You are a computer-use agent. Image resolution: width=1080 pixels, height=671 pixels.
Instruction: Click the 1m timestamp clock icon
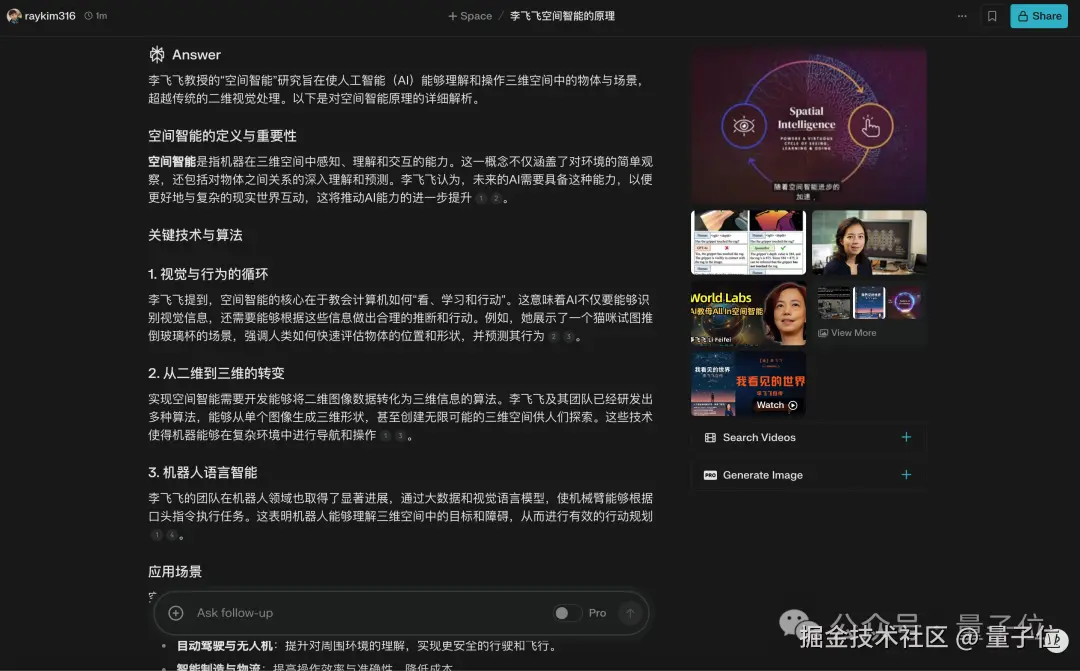click(x=88, y=16)
